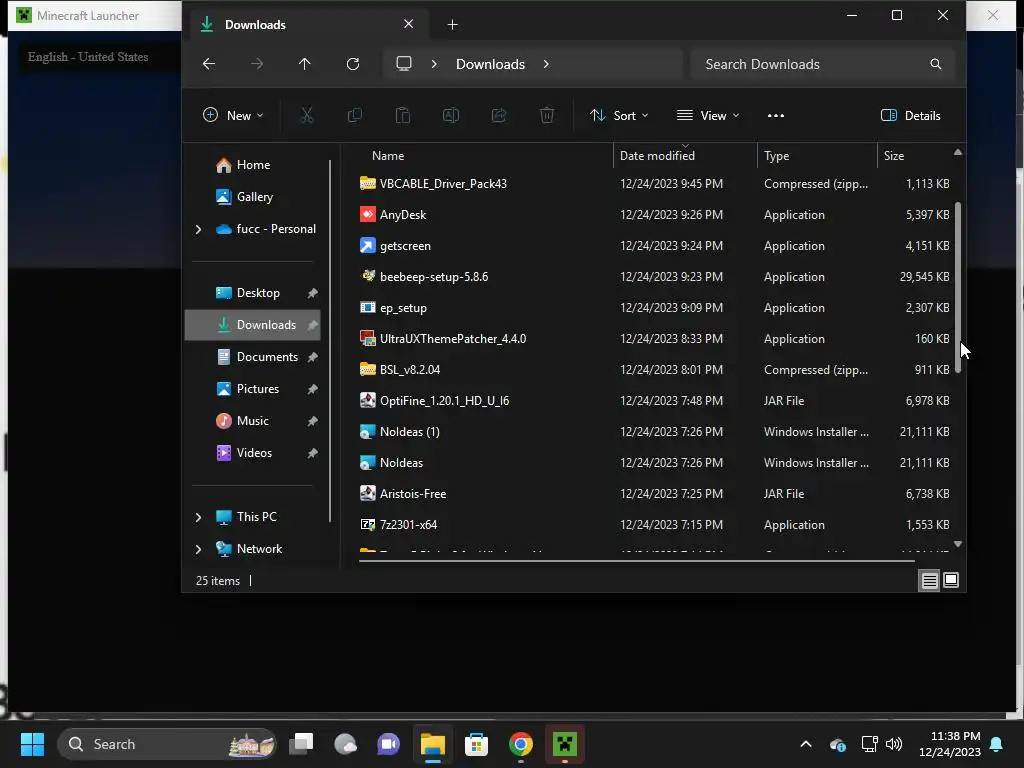Expand fucc - Personal tree node
1024x768 pixels.
(x=199, y=229)
